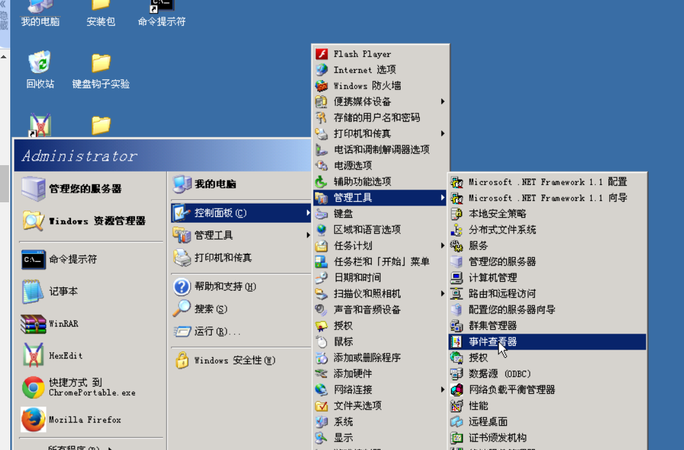Click the 辅助功能选项 icon
684x450 pixels.
tap(321, 182)
